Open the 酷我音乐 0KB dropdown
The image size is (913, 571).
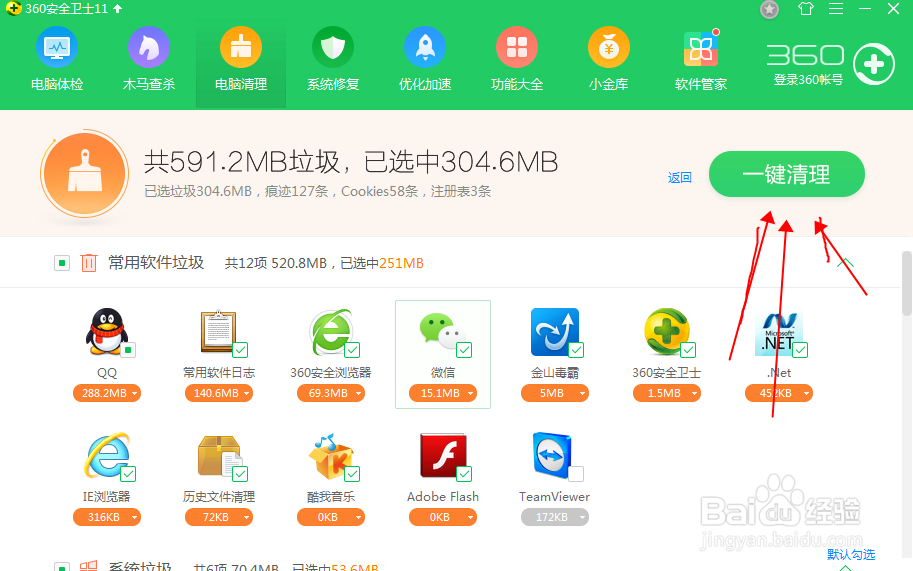(331, 517)
